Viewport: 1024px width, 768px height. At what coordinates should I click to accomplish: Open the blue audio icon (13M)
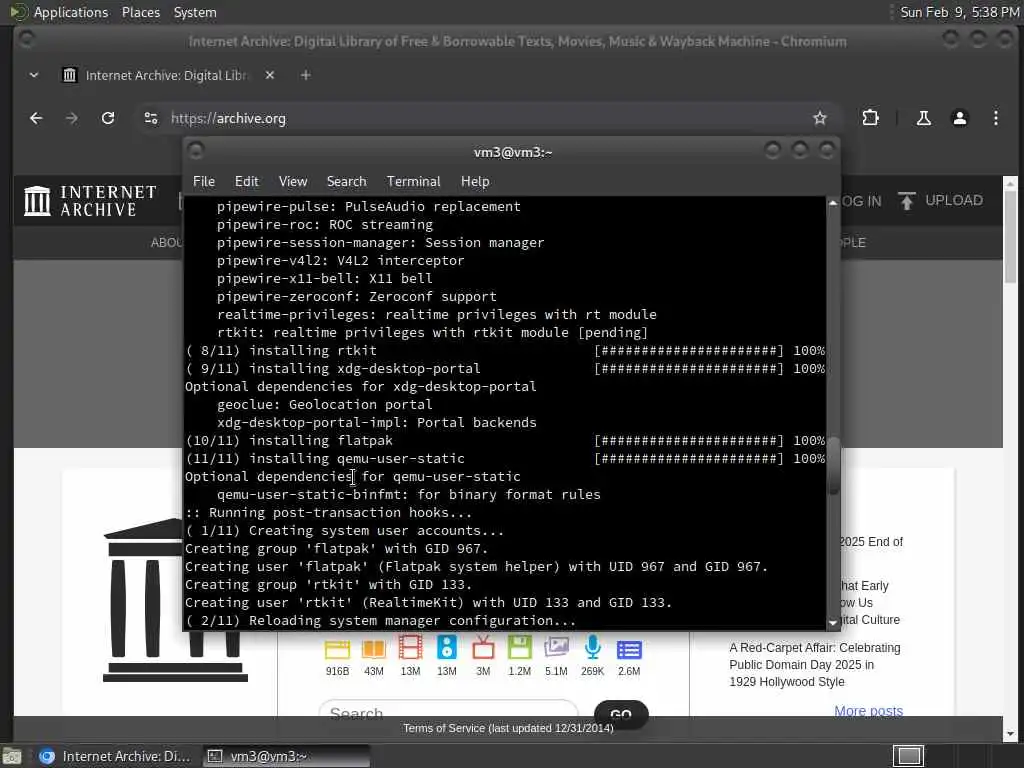447,647
